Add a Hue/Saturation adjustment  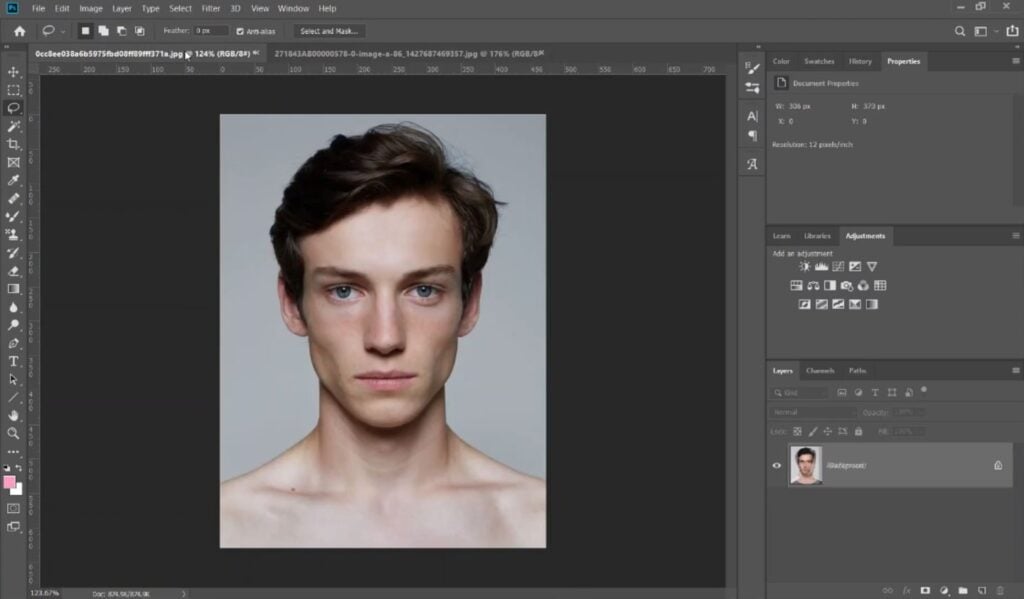796,285
